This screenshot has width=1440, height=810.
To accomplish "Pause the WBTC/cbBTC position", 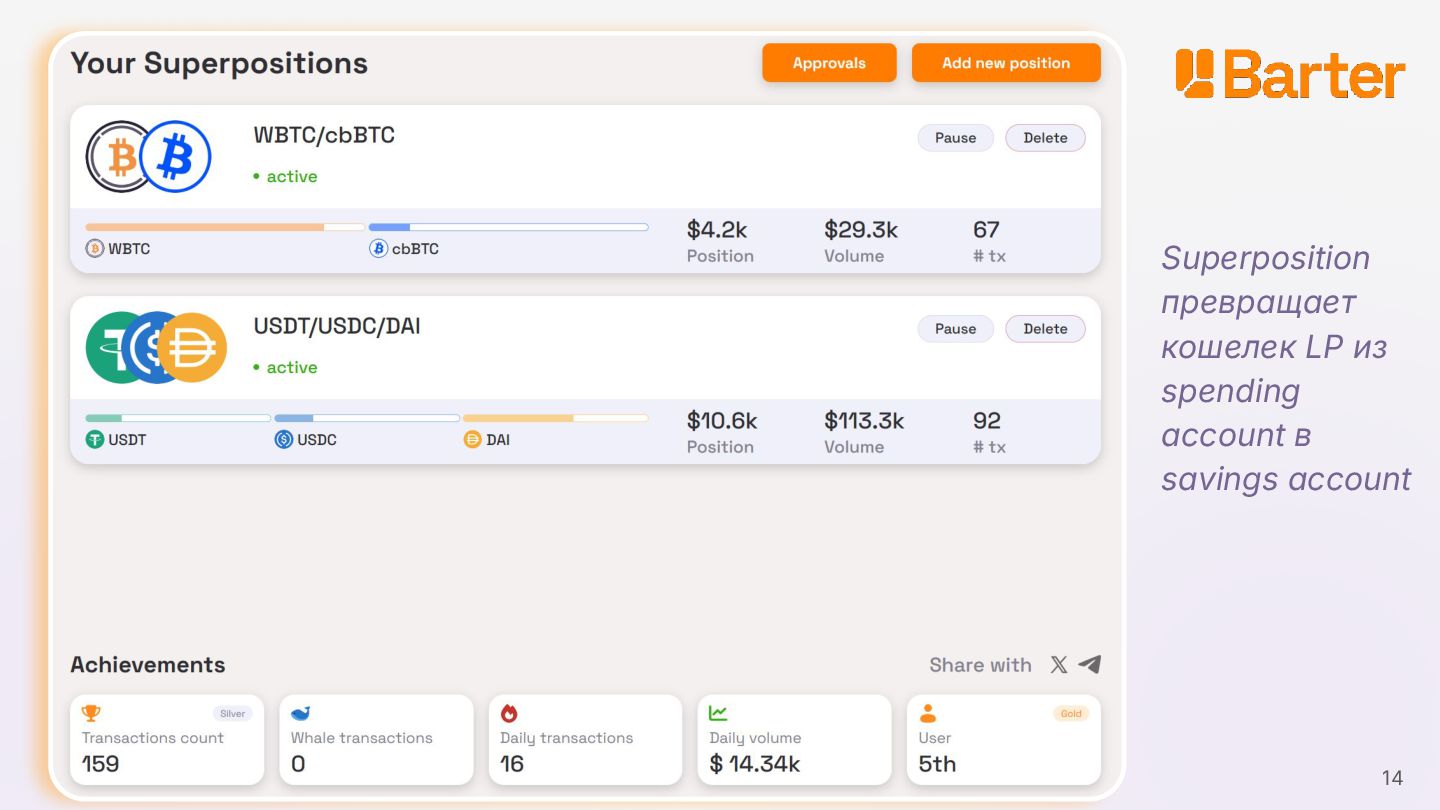I will coord(955,138).
